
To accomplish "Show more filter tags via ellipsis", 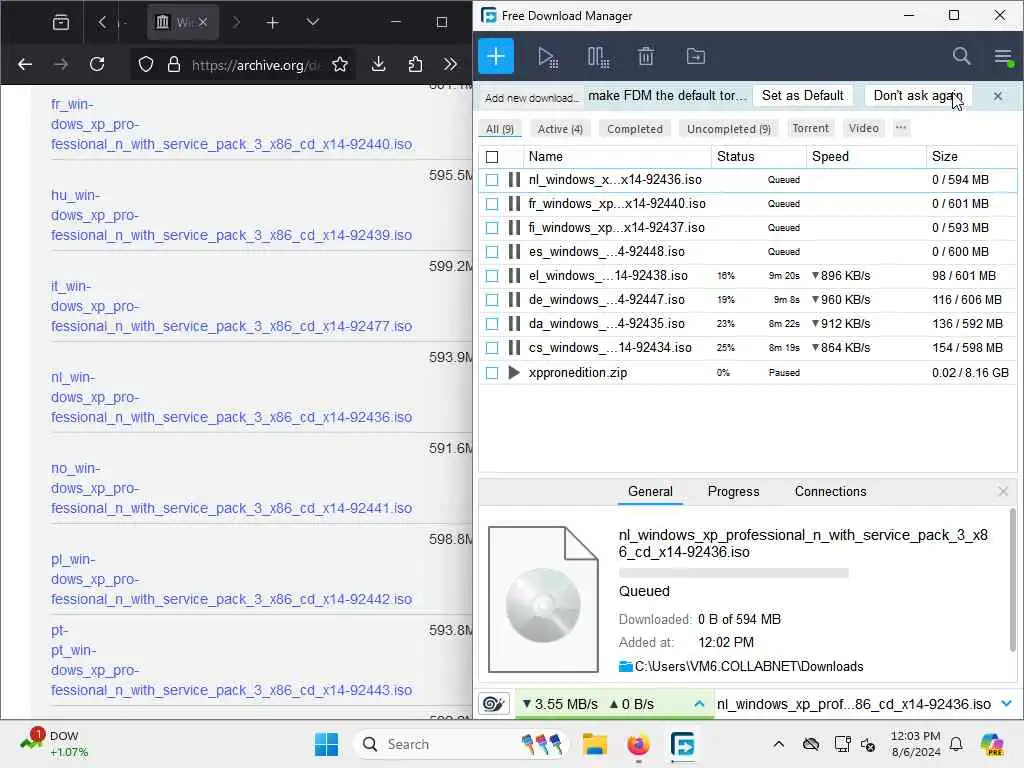I will click(x=901, y=128).
